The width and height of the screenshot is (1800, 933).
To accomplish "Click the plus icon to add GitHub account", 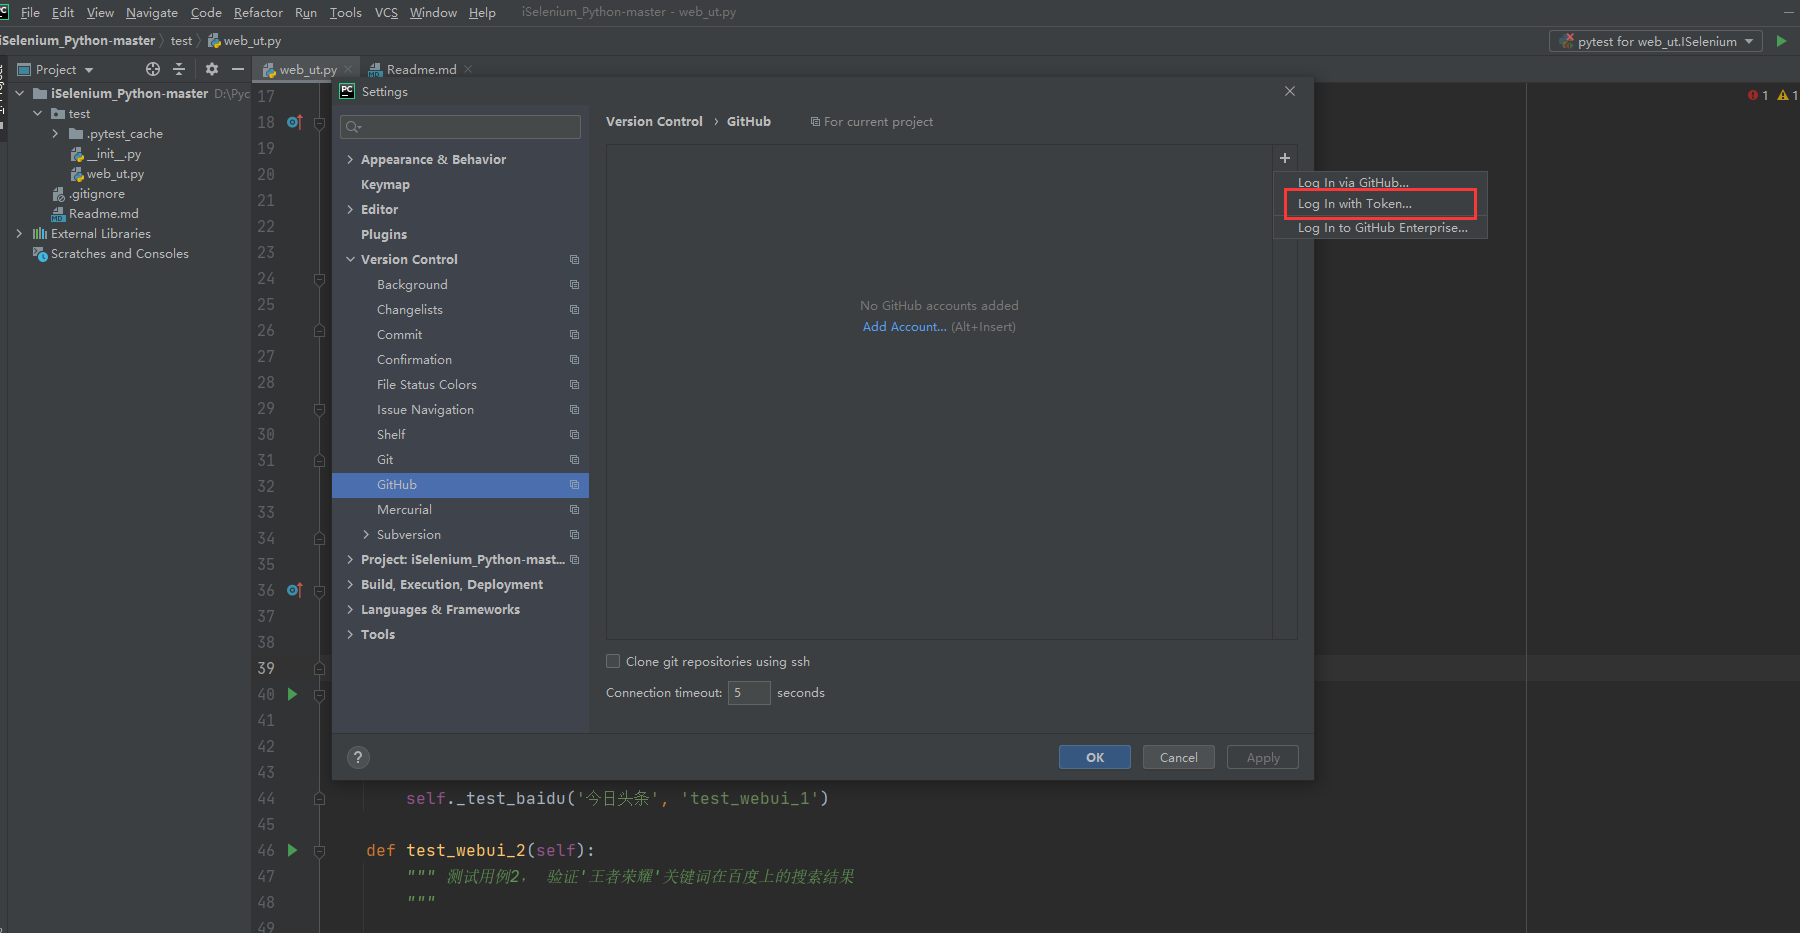I will [1285, 158].
